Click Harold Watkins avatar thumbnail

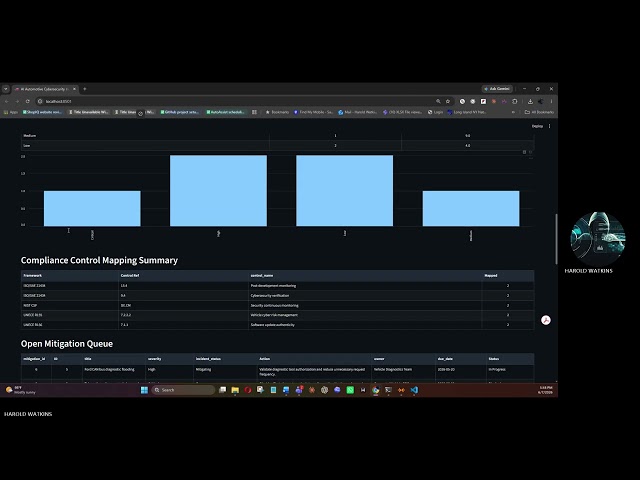click(598, 239)
